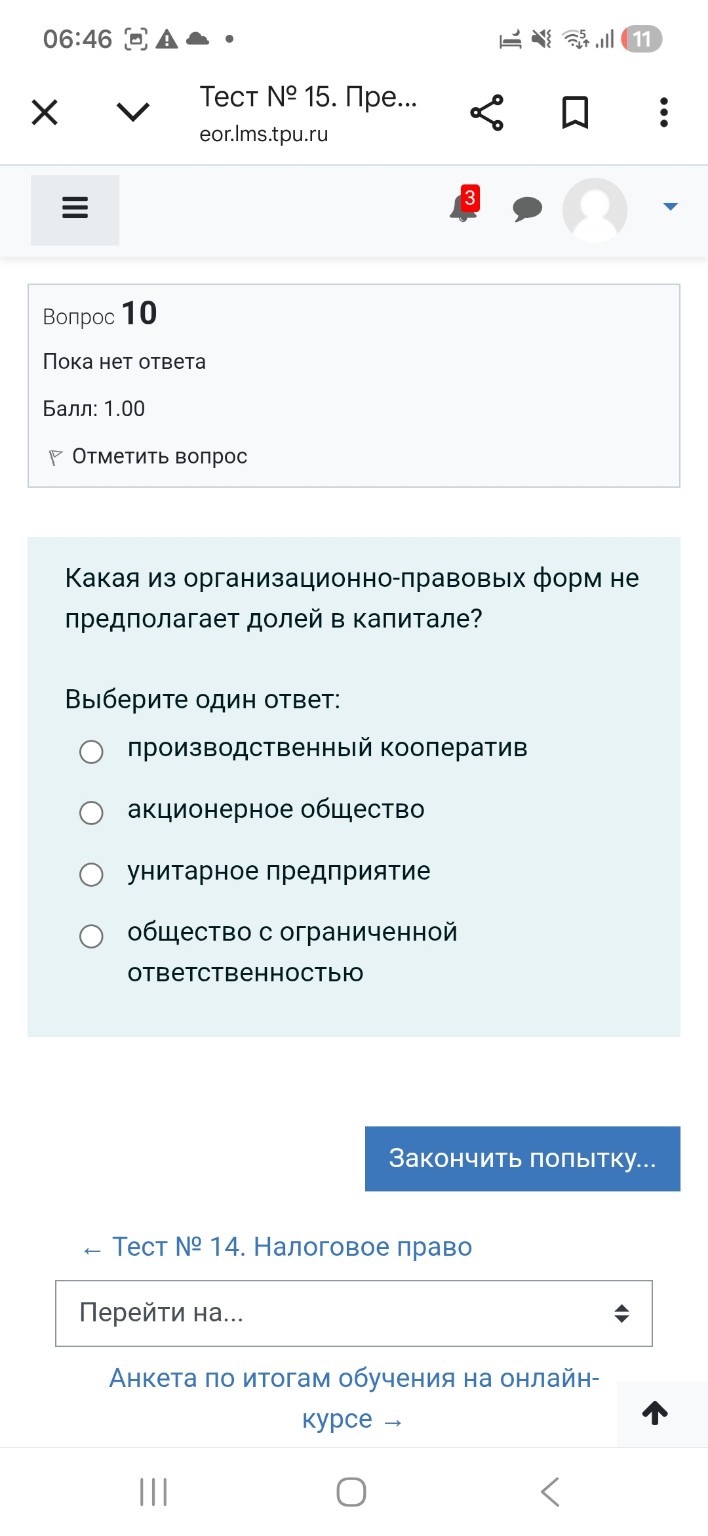Select answer производственный кооператив
The width and height of the screenshot is (708, 1536).
pyautogui.click(x=91, y=752)
